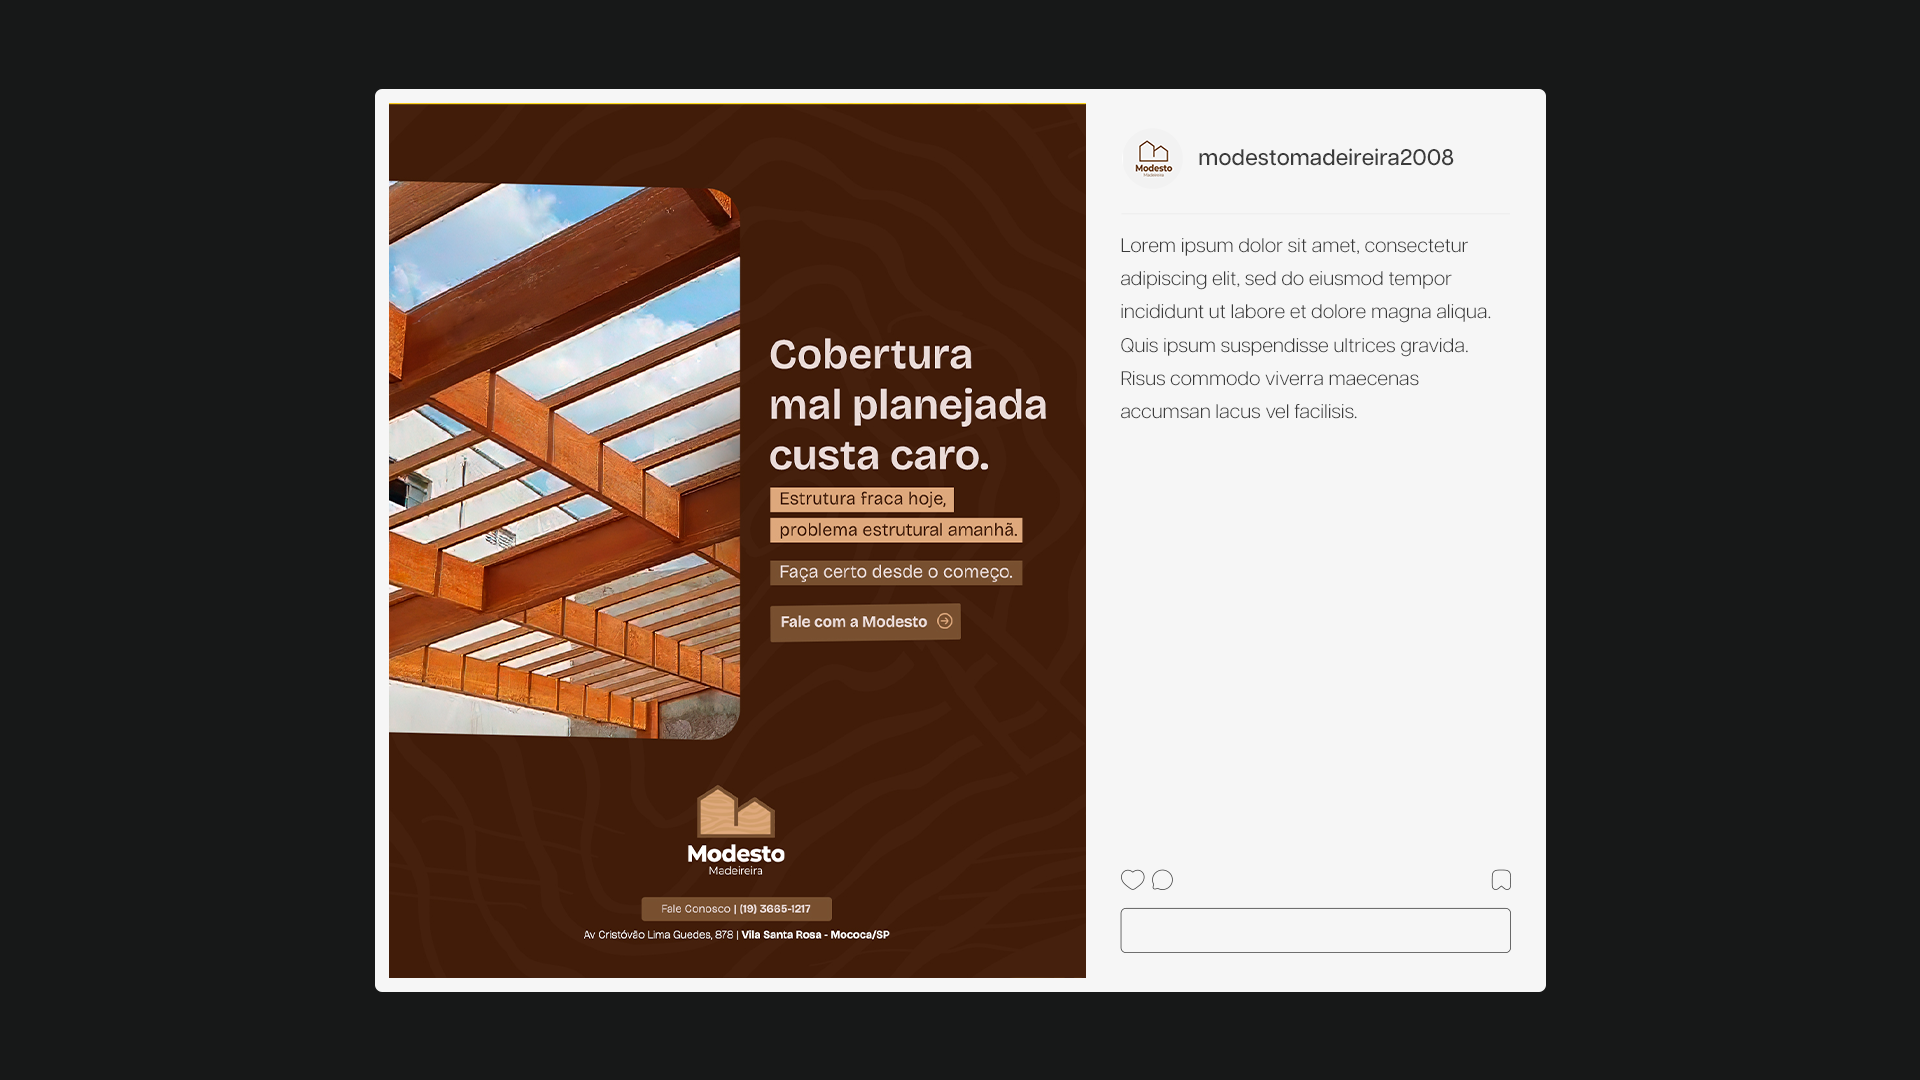Click the wooden house logo above Modesto
Viewport: 1920px width, 1080px height.
click(x=736, y=812)
